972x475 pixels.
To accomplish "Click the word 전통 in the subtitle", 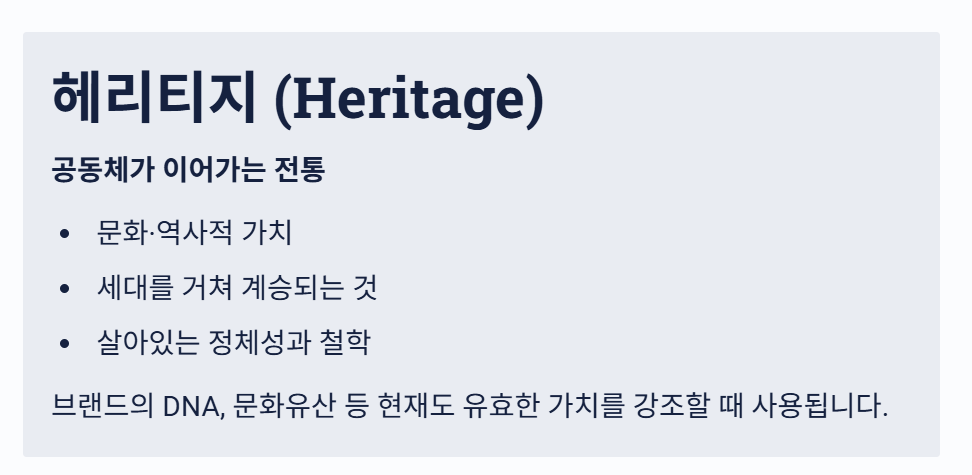I will tap(299, 170).
